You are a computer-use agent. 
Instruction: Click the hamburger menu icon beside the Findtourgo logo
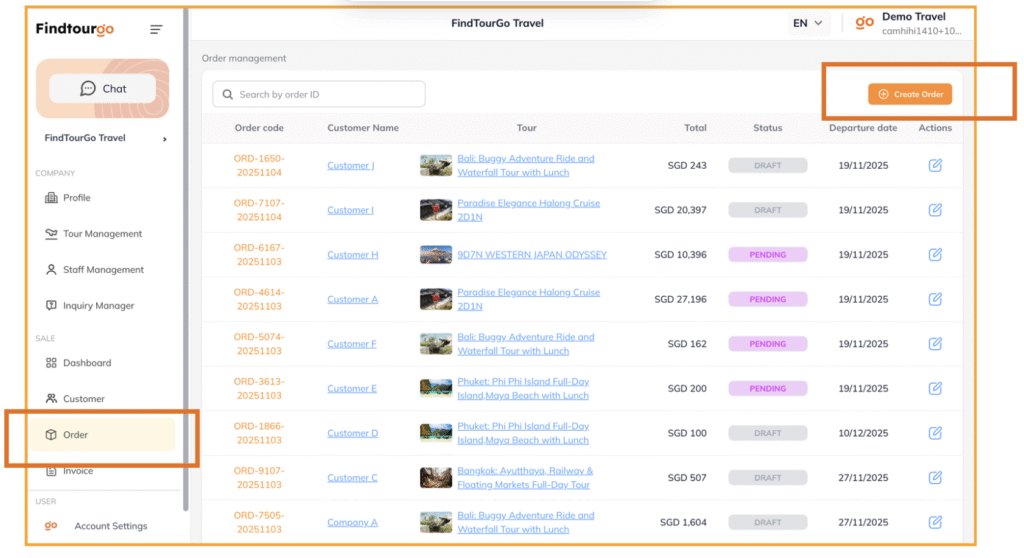click(x=156, y=29)
